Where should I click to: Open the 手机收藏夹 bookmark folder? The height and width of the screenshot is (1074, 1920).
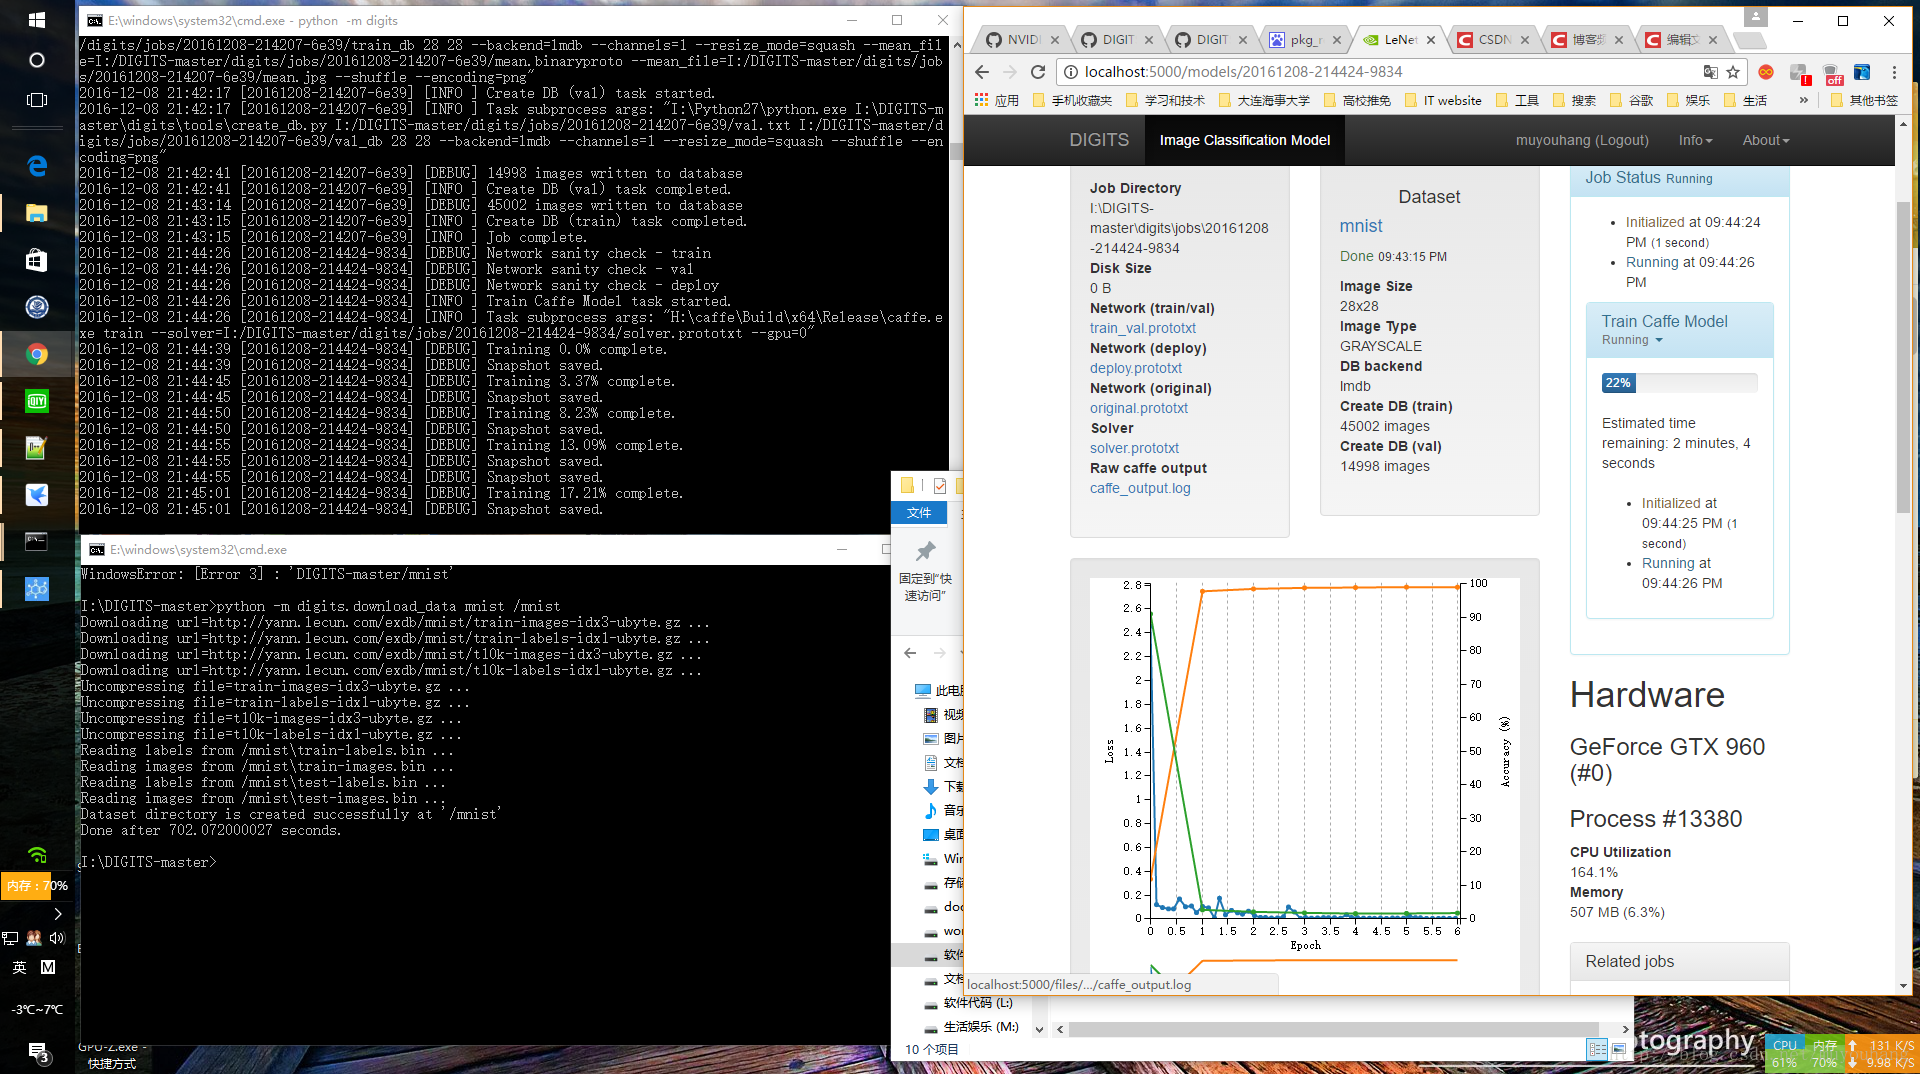(x=1072, y=100)
